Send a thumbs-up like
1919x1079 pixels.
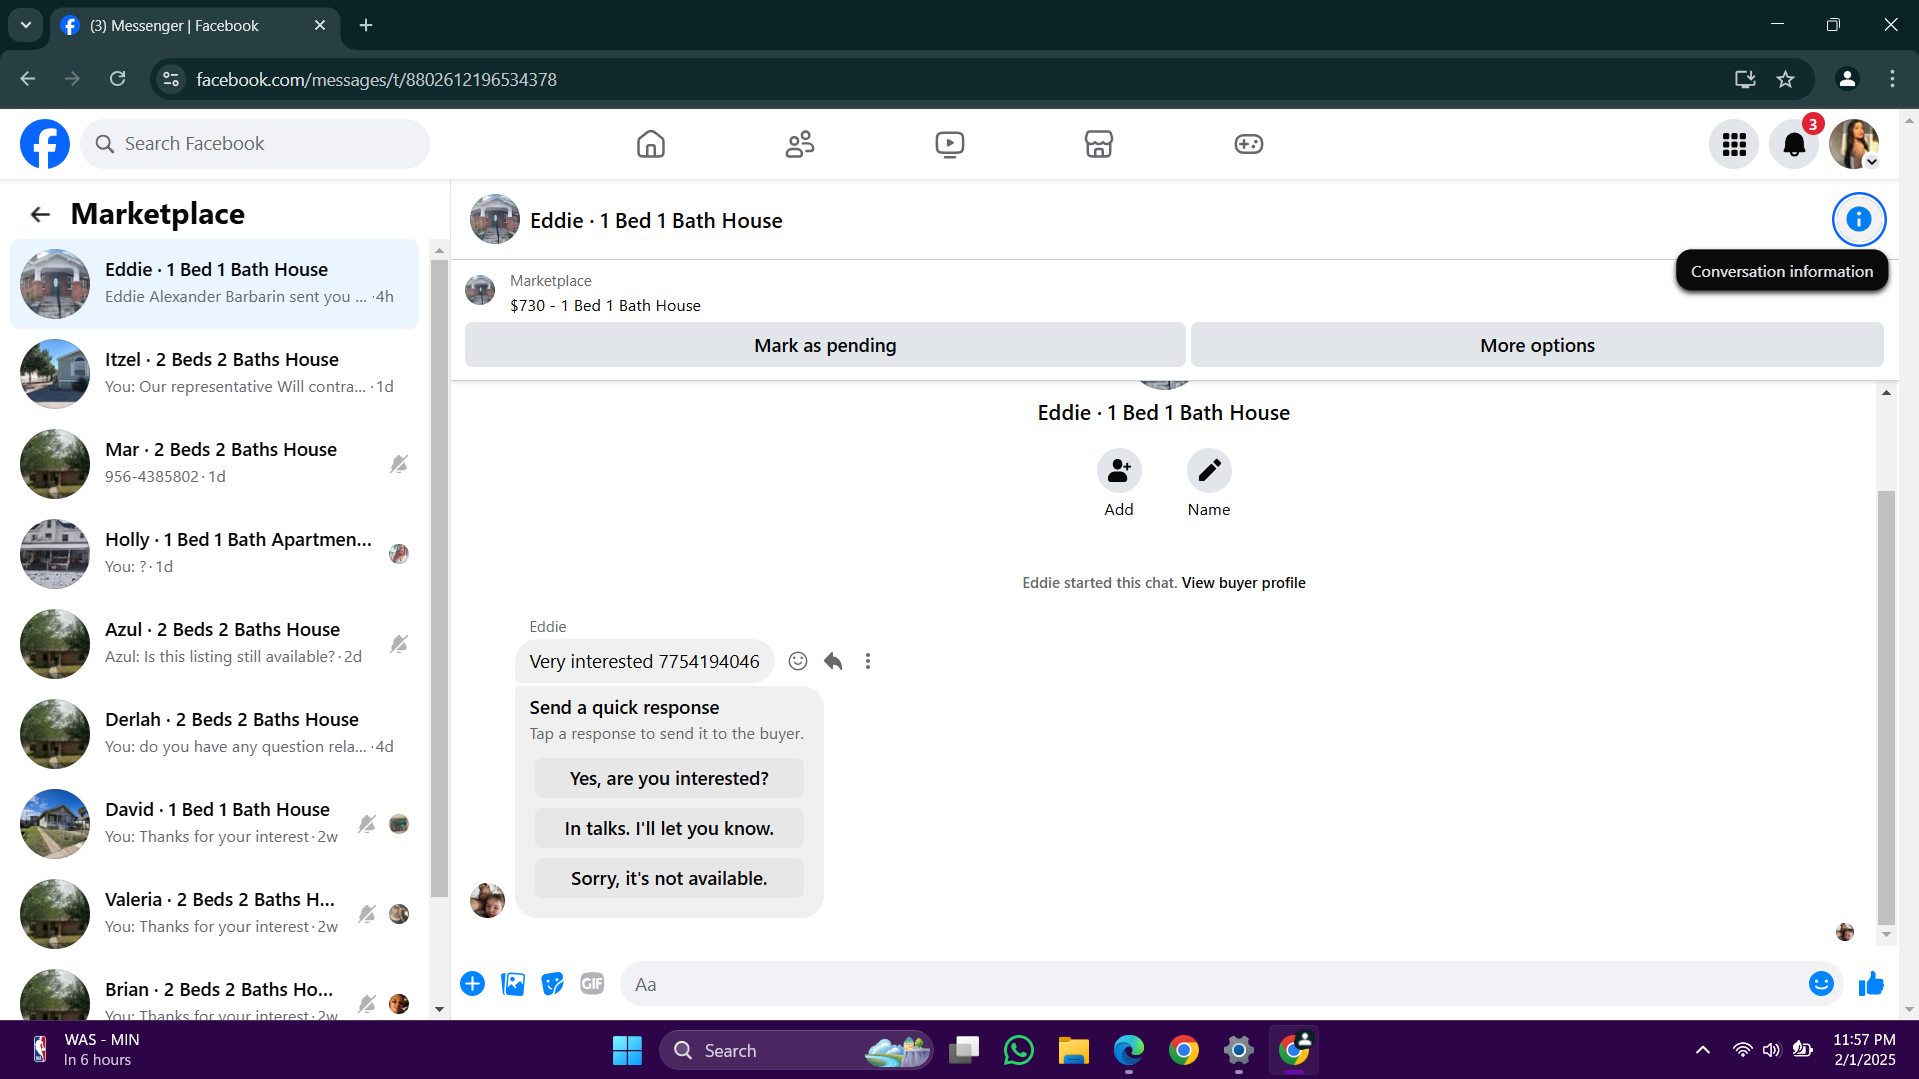[x=1871, y=984]
